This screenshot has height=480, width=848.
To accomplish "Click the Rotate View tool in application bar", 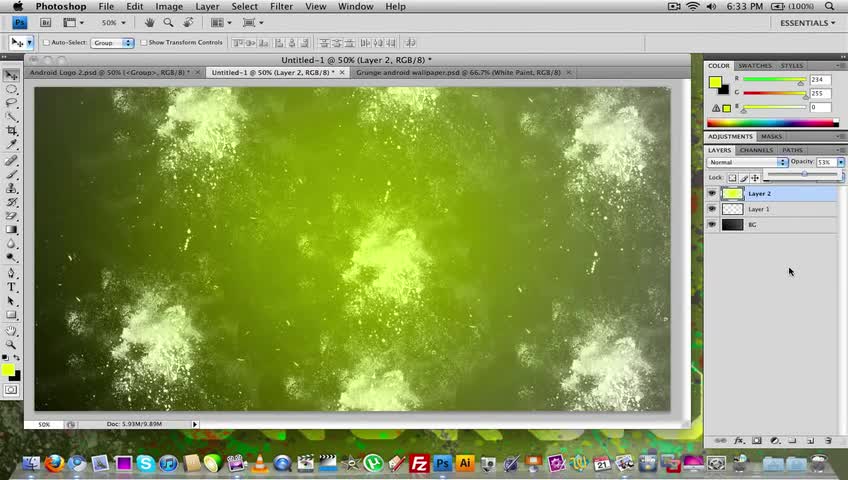I will (188, 22).
